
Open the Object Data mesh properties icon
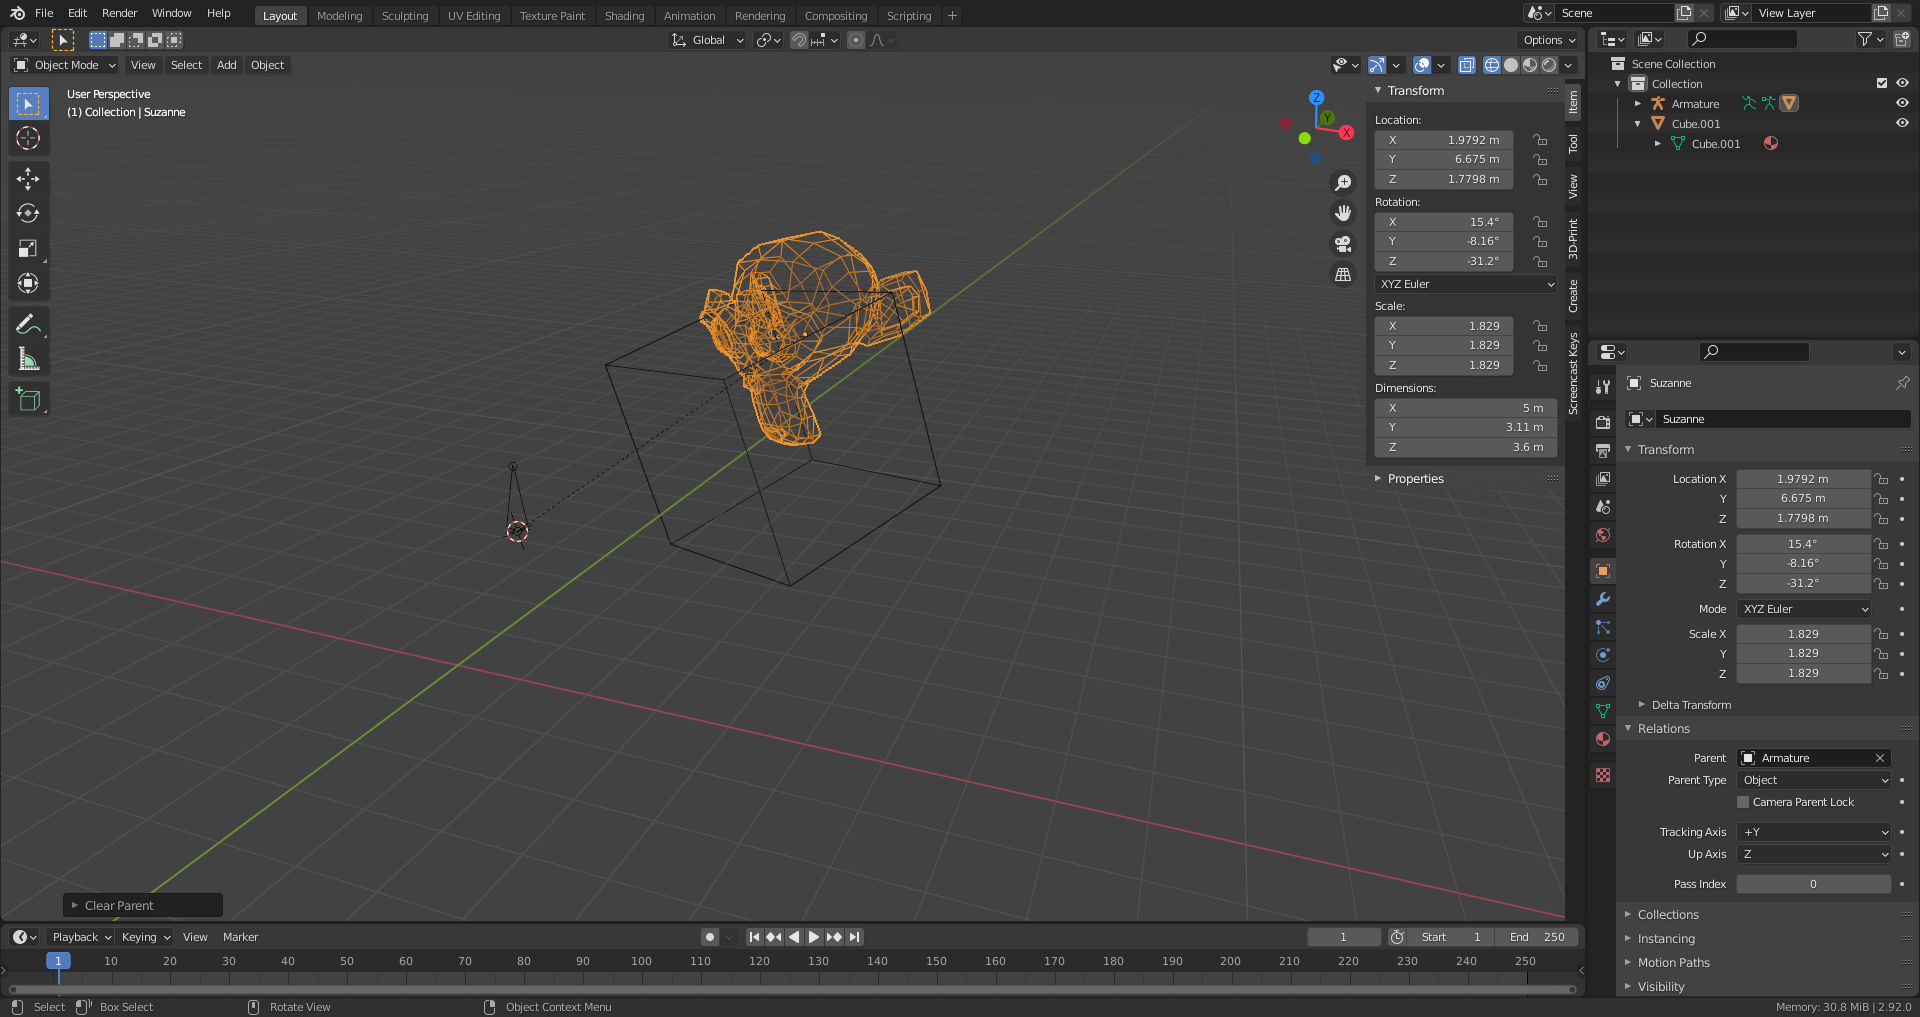coord(1603,711)
